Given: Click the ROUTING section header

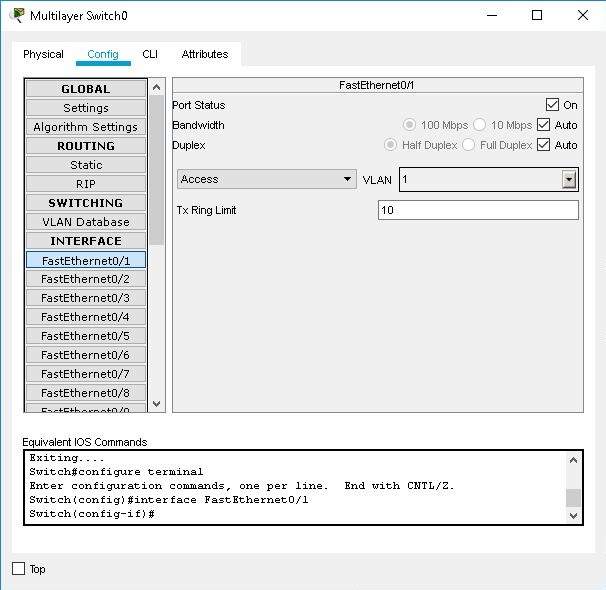Looking at the screenshot, I should point(86,146).
